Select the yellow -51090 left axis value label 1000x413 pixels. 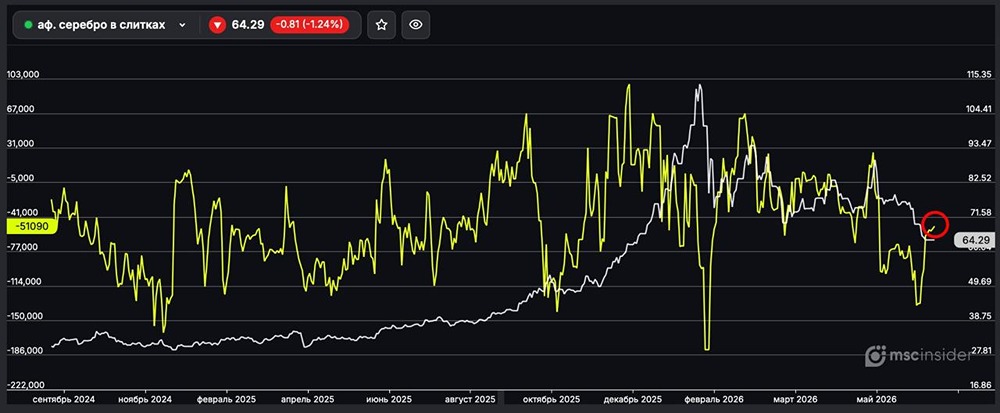coord(31,226)
